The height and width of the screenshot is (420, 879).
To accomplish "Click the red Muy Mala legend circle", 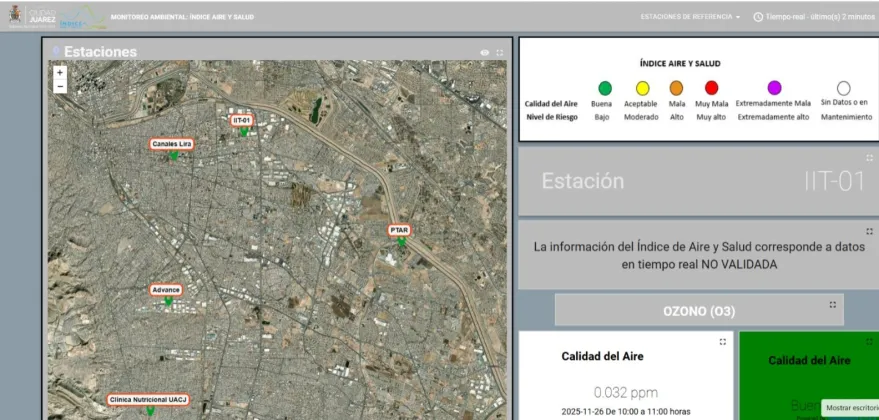I will pos(711,88).
